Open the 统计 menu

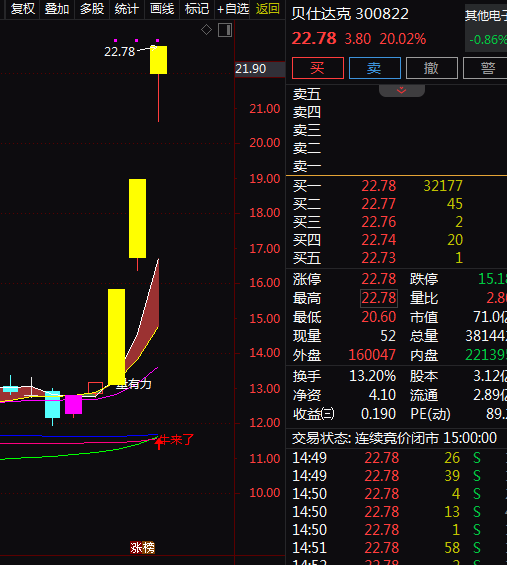point(126,9)
